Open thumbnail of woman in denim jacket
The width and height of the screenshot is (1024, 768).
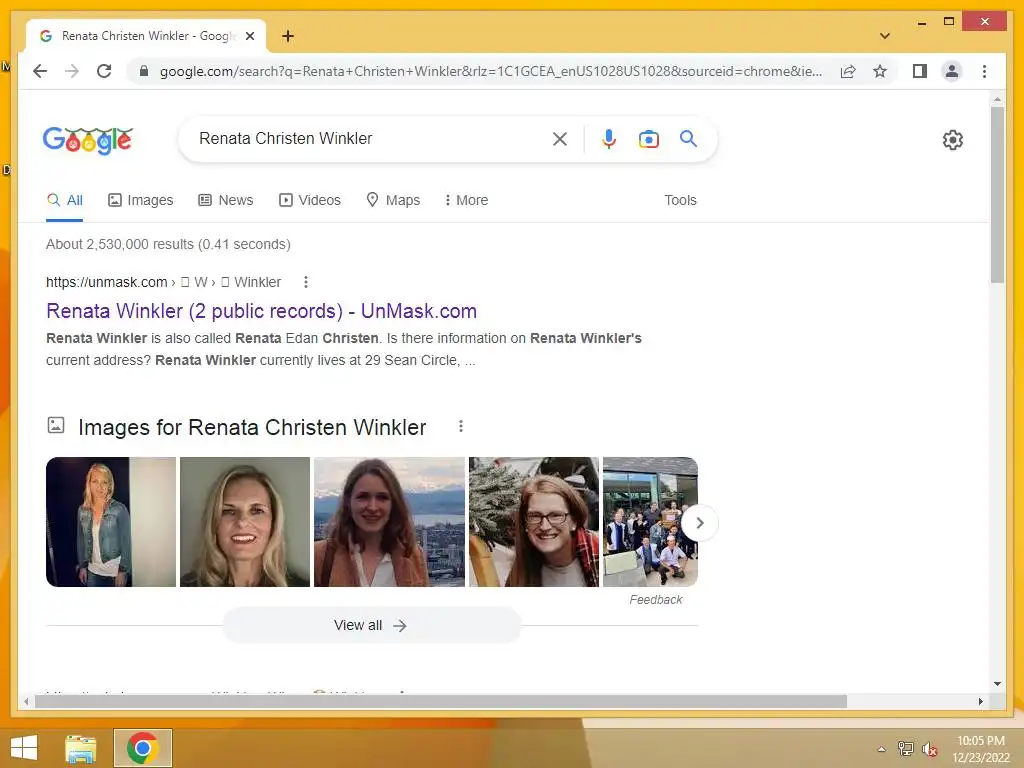[111, 522]
